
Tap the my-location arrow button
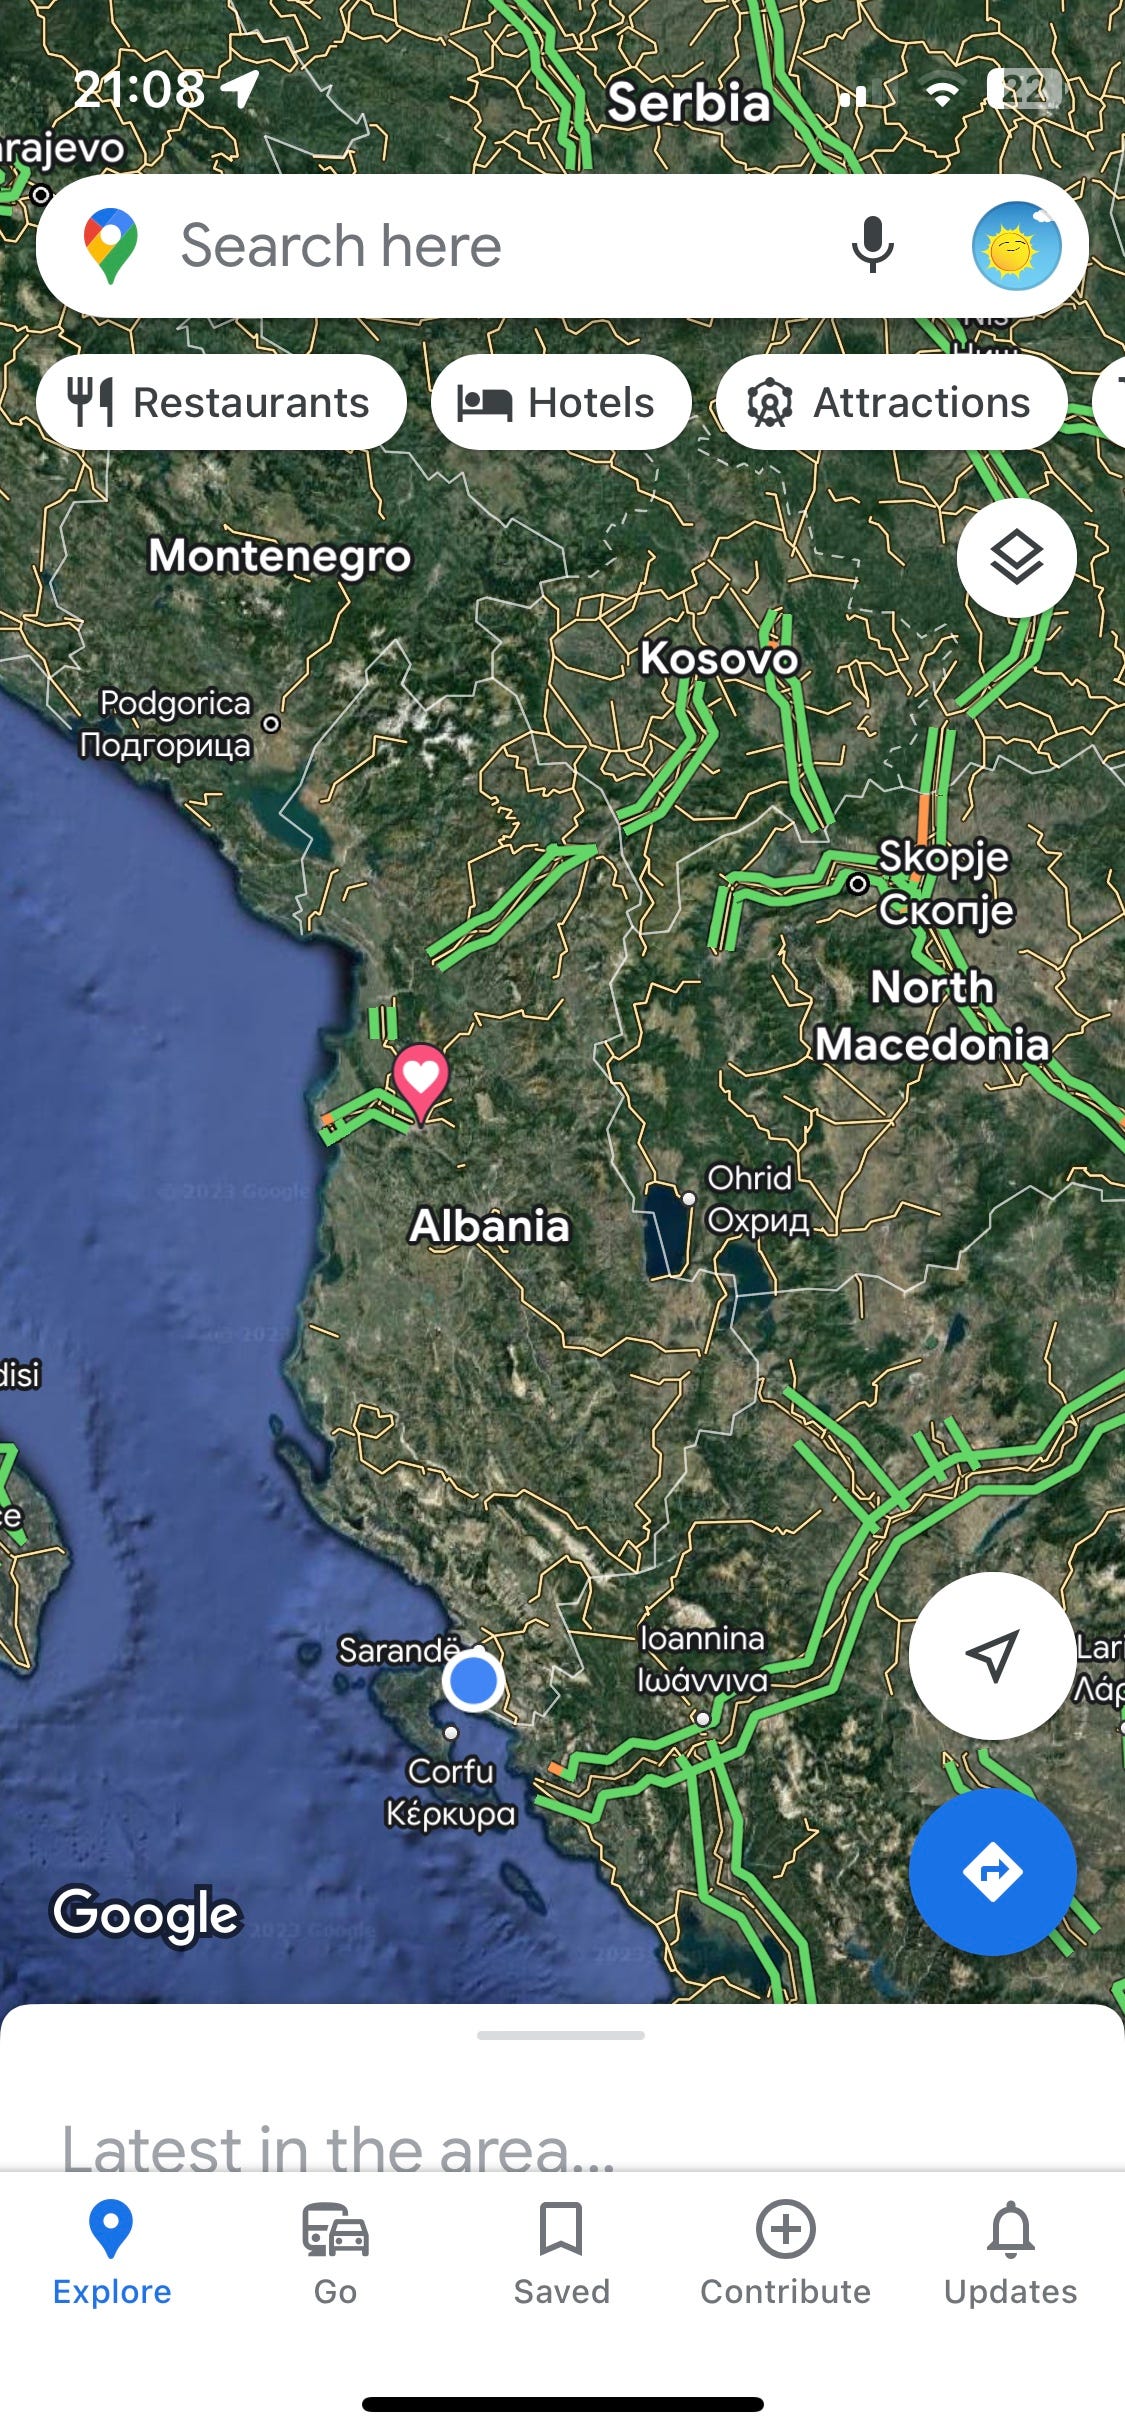pyautogui.click(x=992, y=1655)
